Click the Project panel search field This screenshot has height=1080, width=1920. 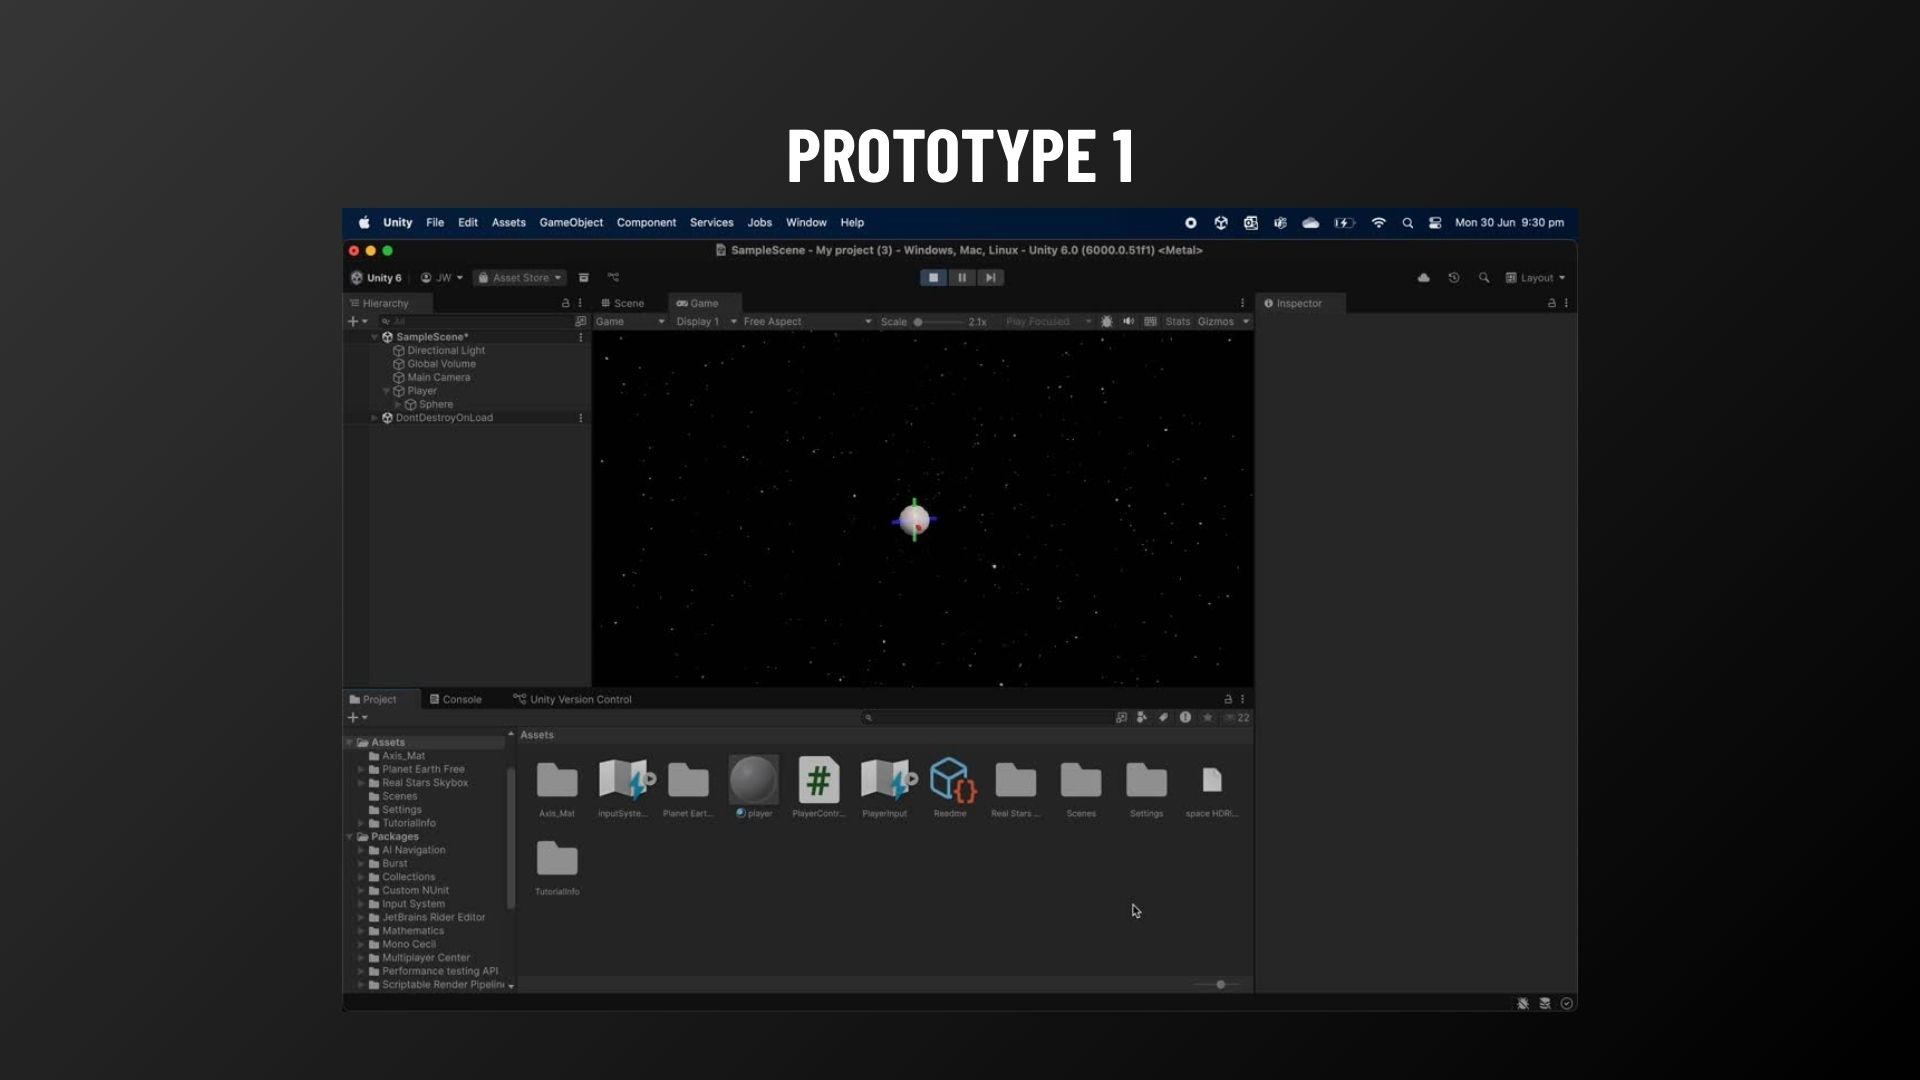point(985,718)
